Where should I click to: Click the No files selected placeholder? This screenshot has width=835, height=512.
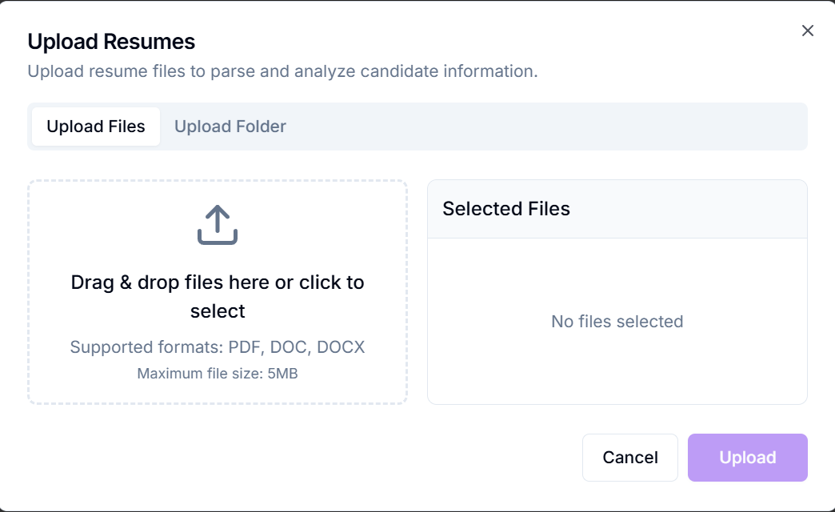point(617,322)
